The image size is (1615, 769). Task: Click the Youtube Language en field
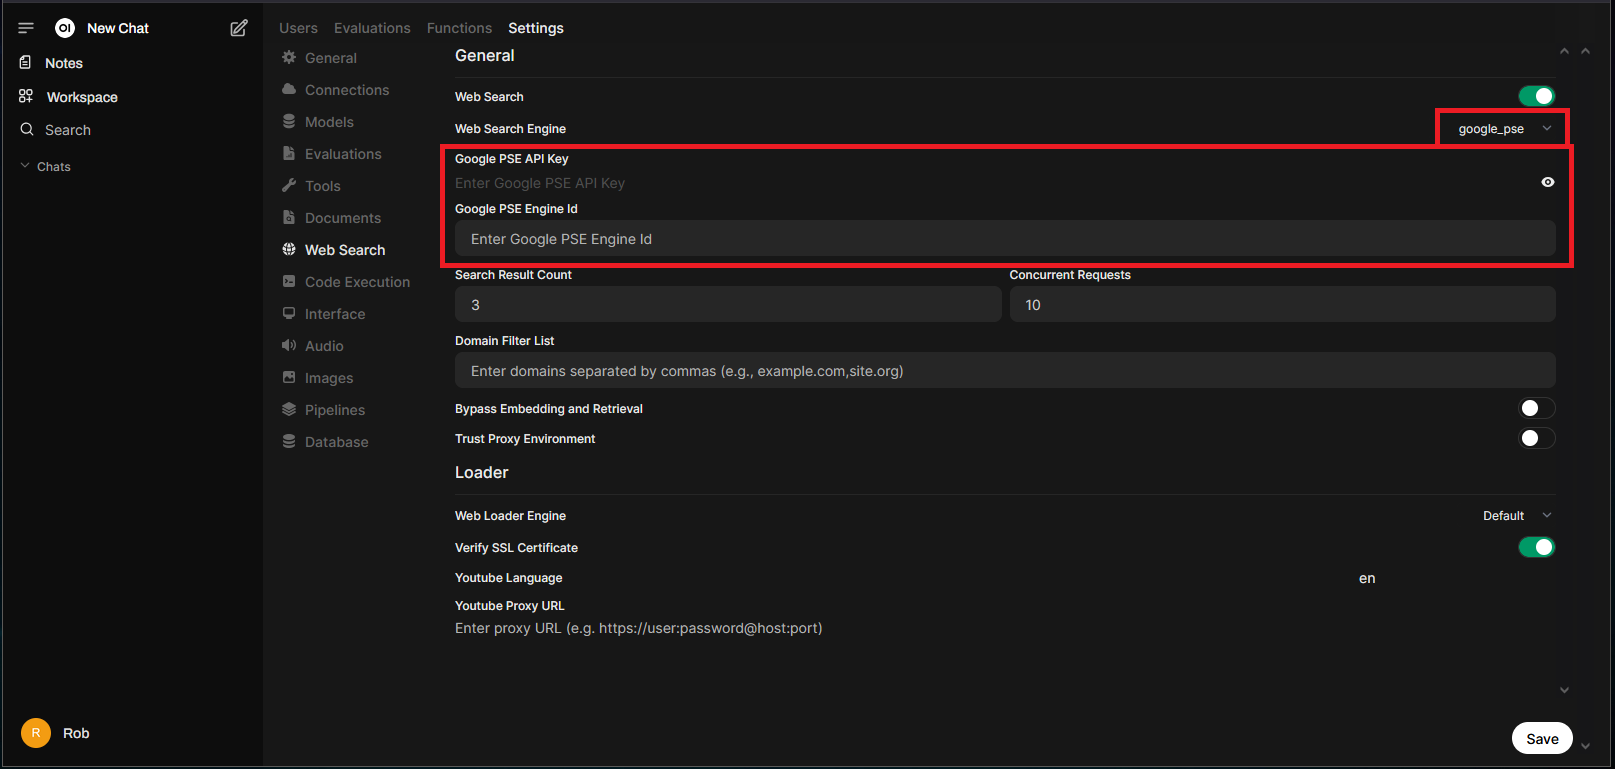click(x=1456, y=578)
